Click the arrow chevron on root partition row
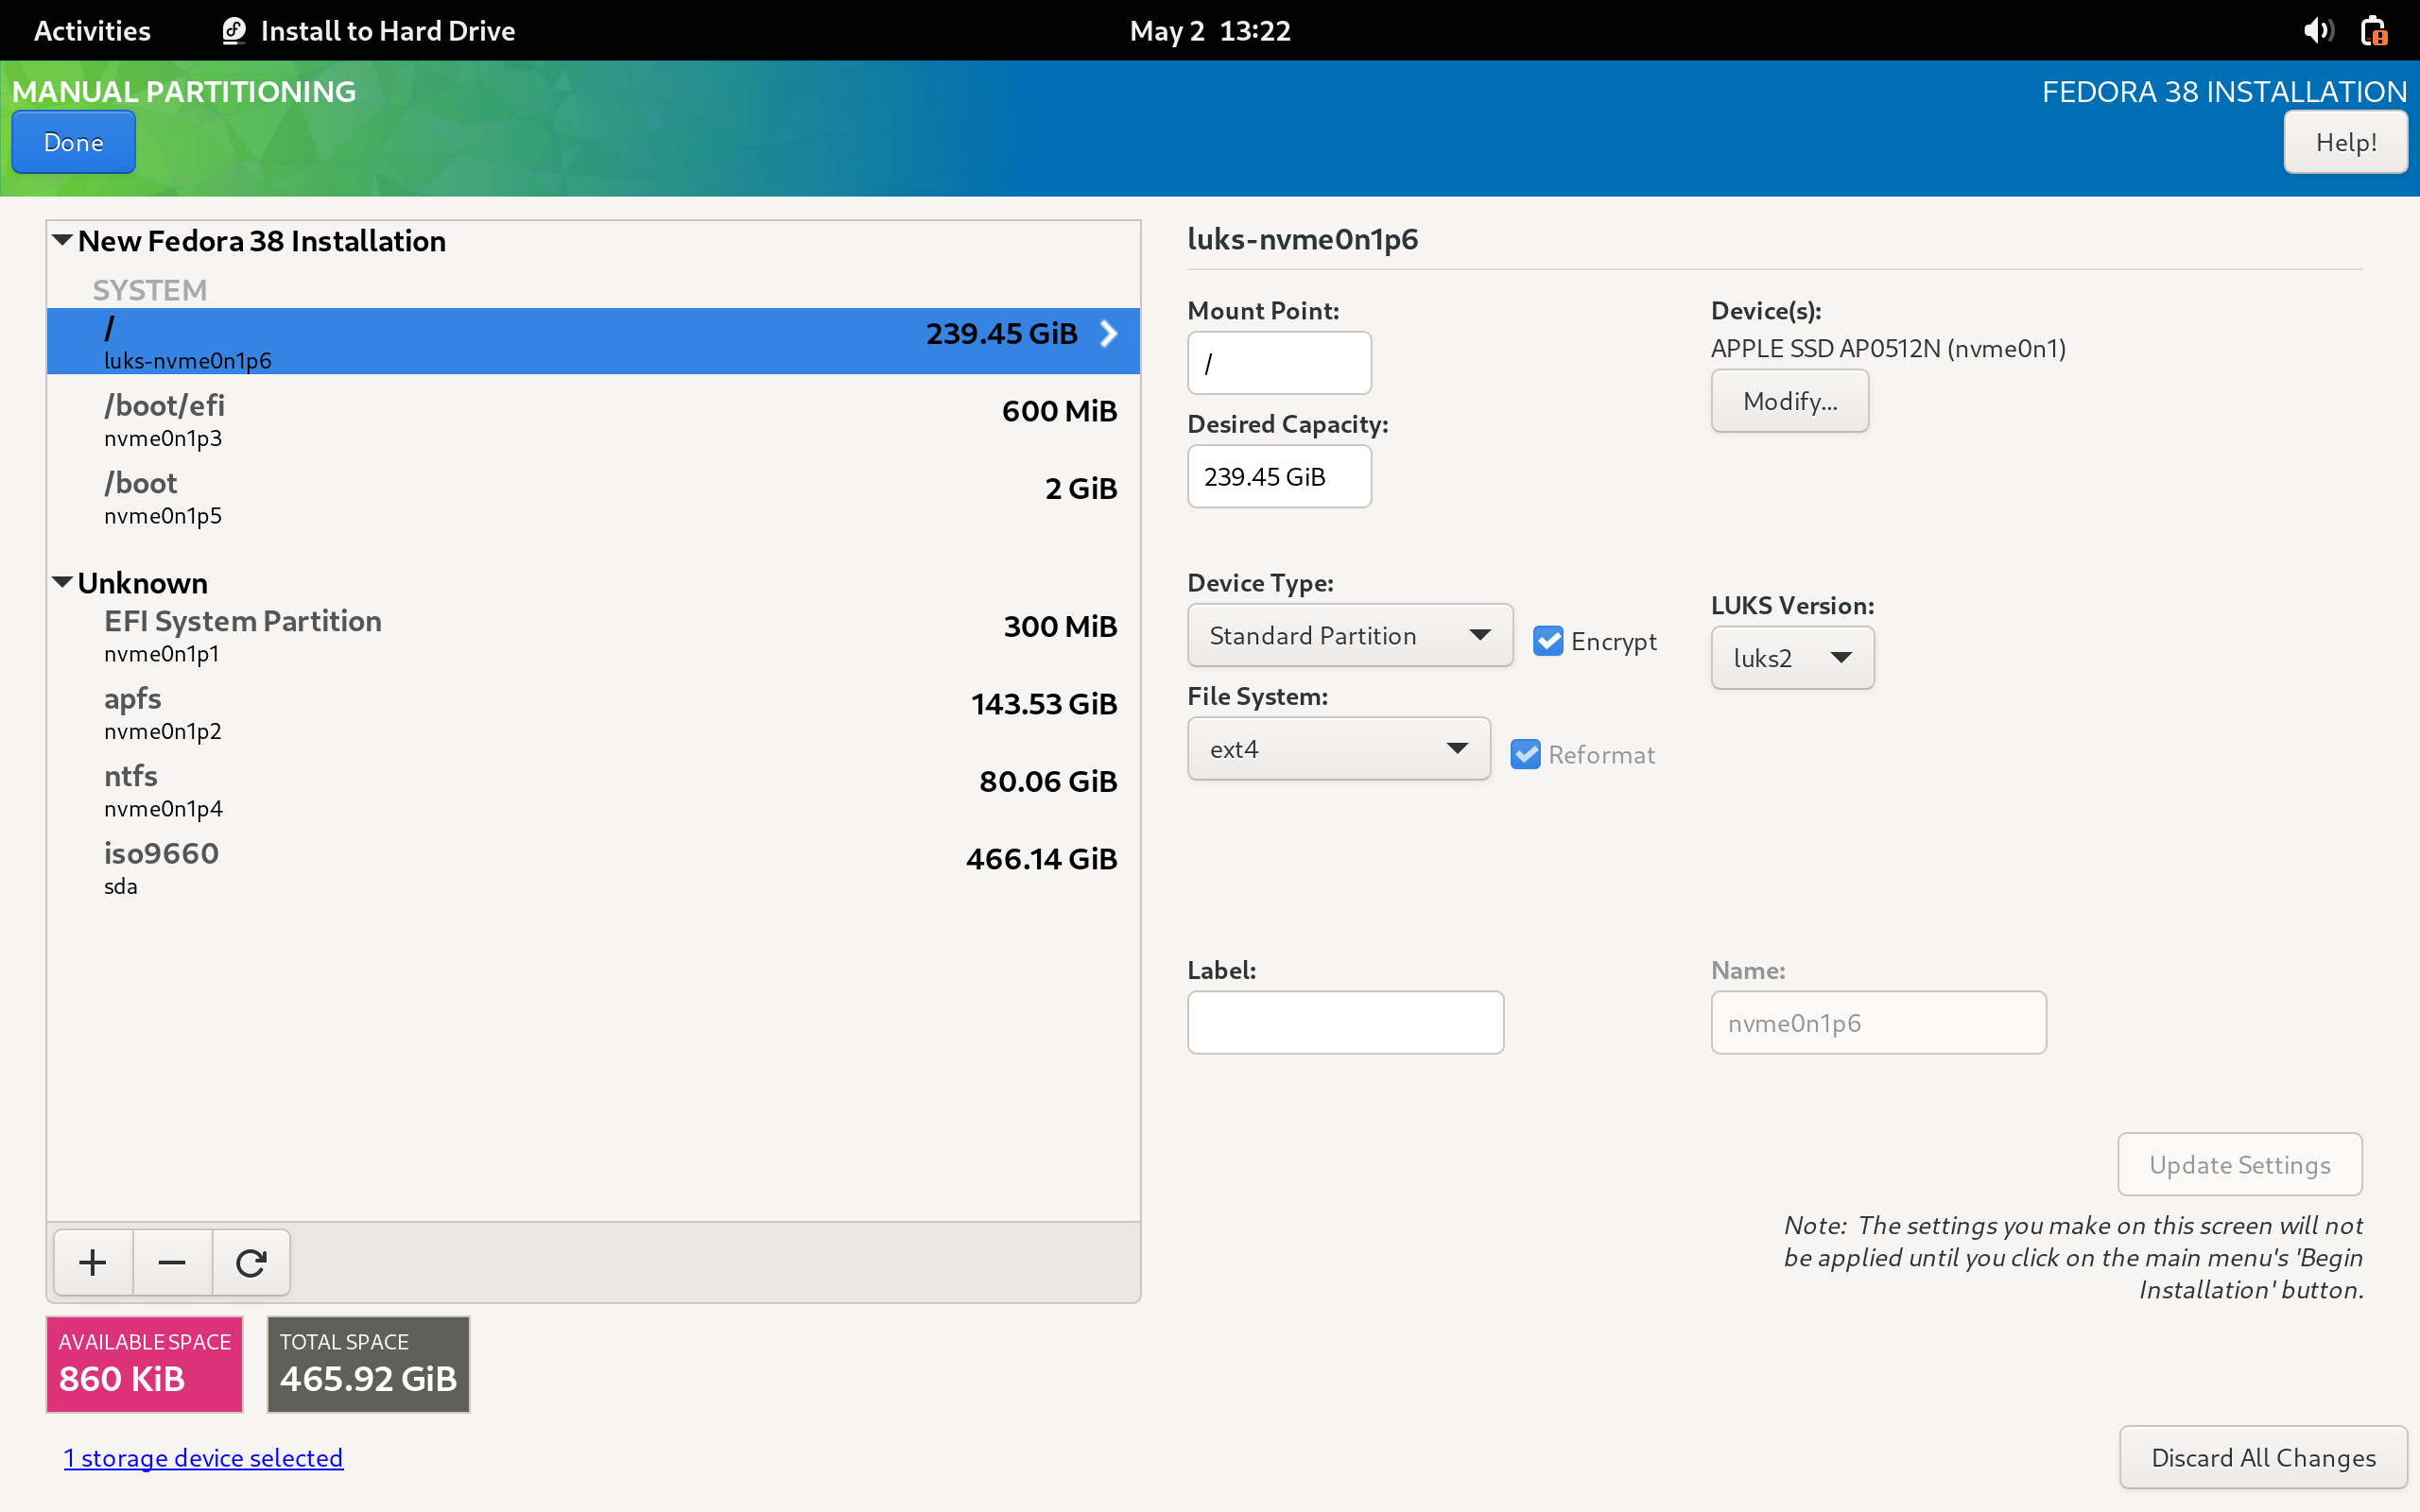This screenshot has height=1512, width=2420. pyautogui.click(x=1108, y=333)
